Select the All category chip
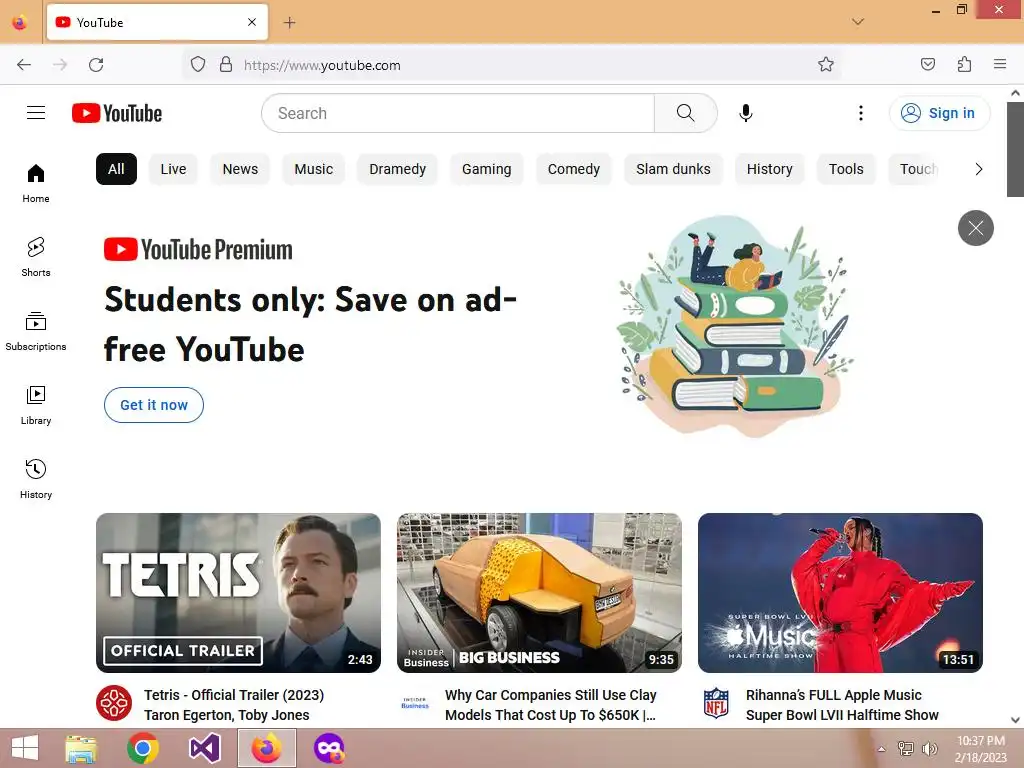The image size is (1024, 768). click(116, 169)
